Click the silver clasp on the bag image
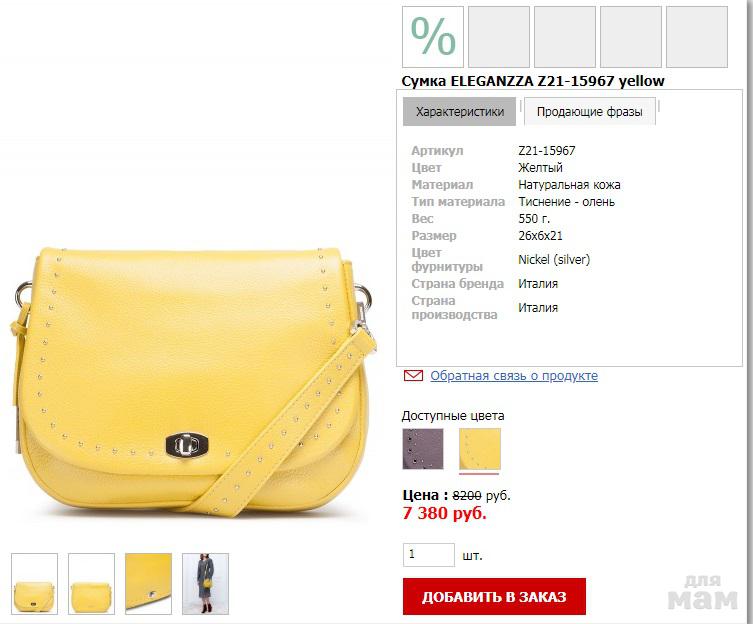Image resolution: width=753 pixels, height=624 pixels. pyautogui.click(x=187, y=445)
